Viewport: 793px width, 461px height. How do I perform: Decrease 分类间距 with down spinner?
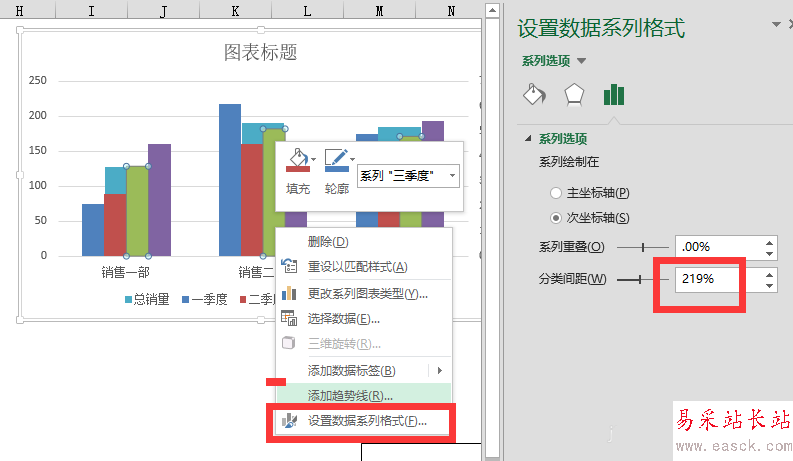click(x=769, y=285)
